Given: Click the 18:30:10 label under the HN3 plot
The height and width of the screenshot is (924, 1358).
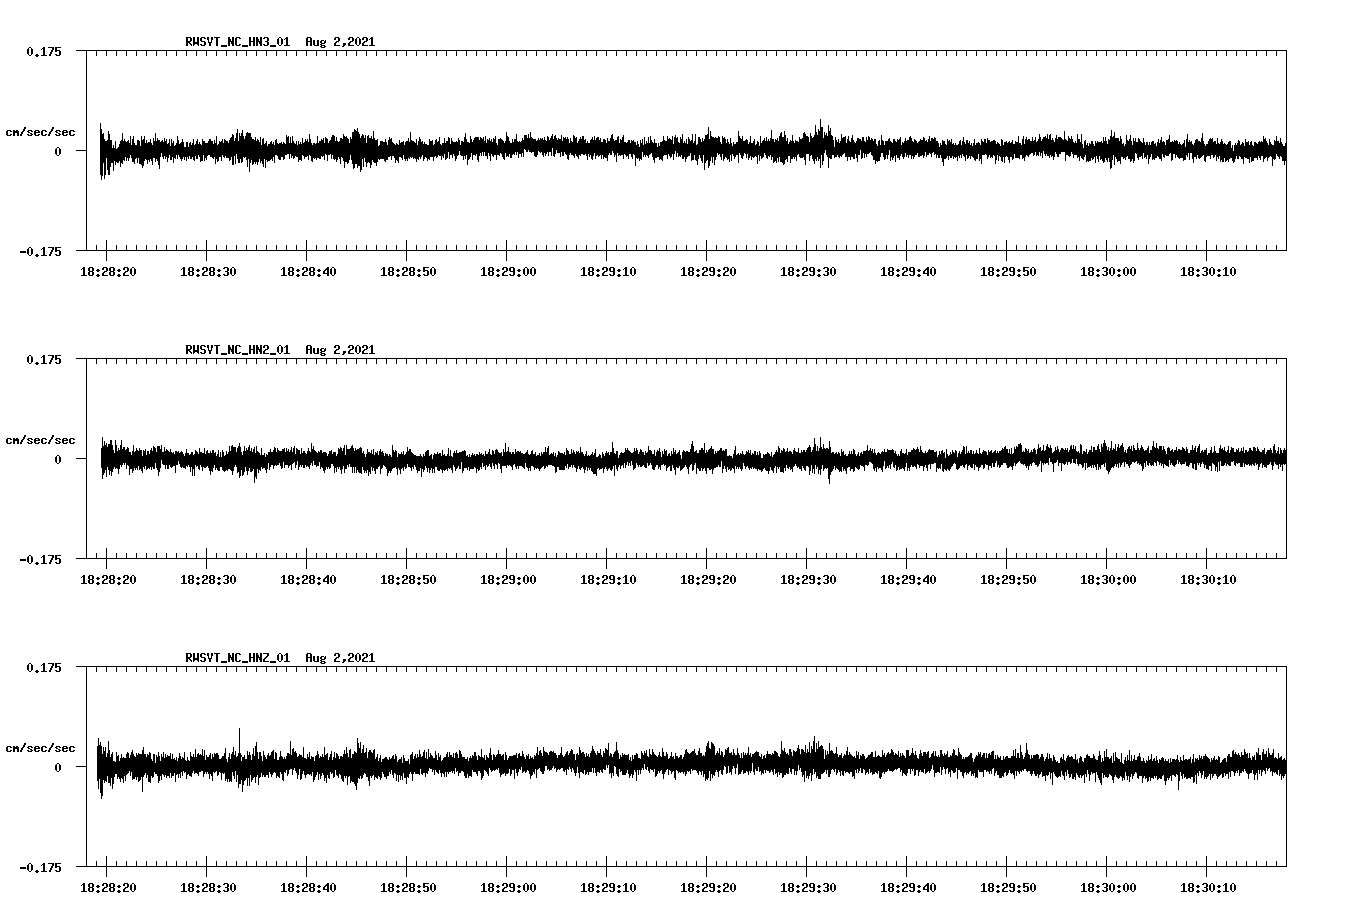Looking at the screenshot, I should click(1208, 272).
